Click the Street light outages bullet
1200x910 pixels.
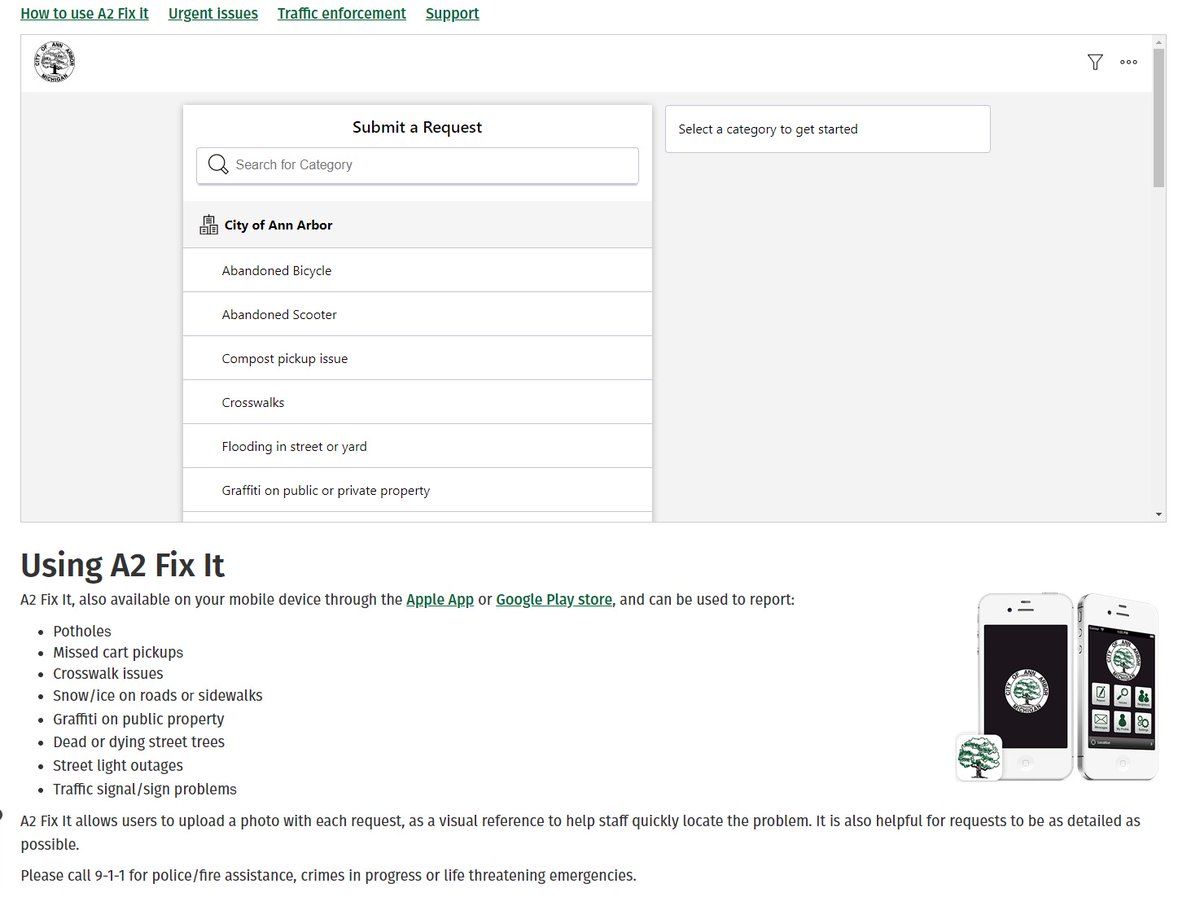[118, 765]
